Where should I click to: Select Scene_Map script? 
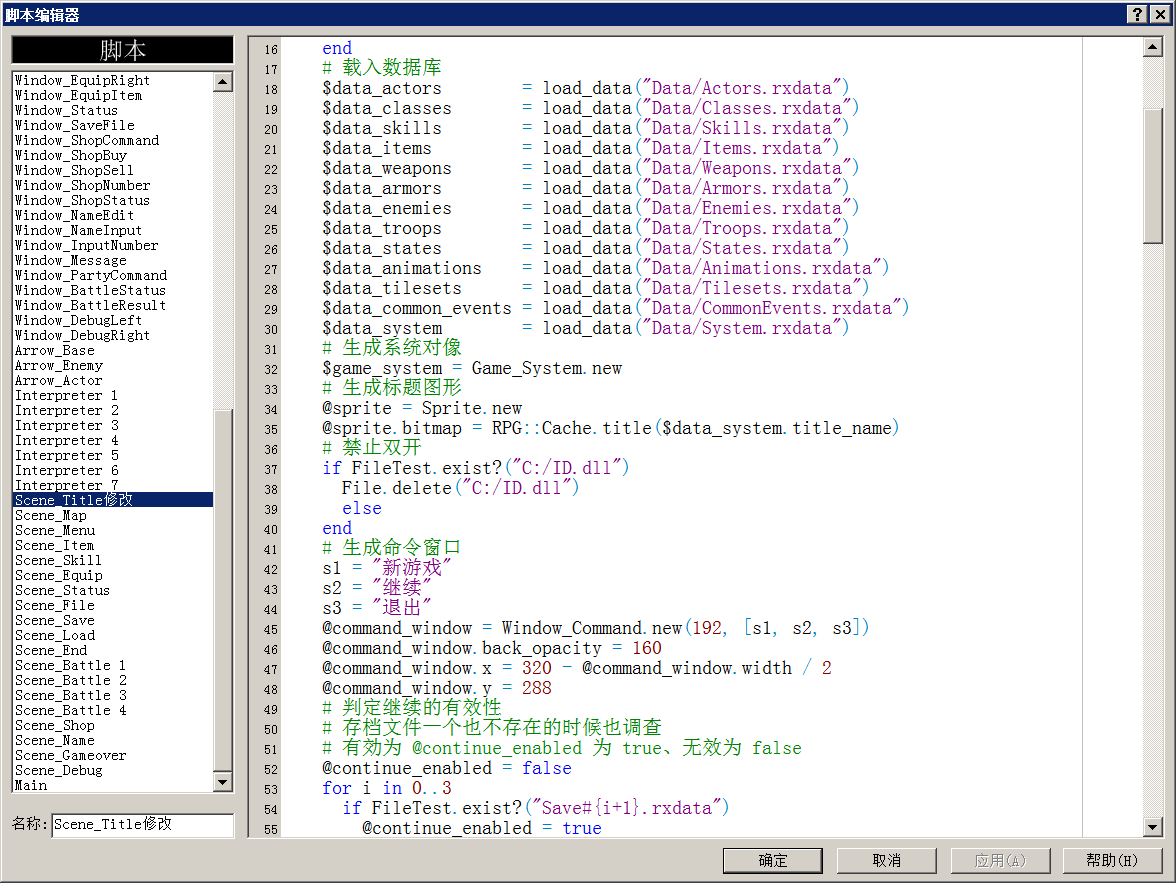tap(113, 515)
